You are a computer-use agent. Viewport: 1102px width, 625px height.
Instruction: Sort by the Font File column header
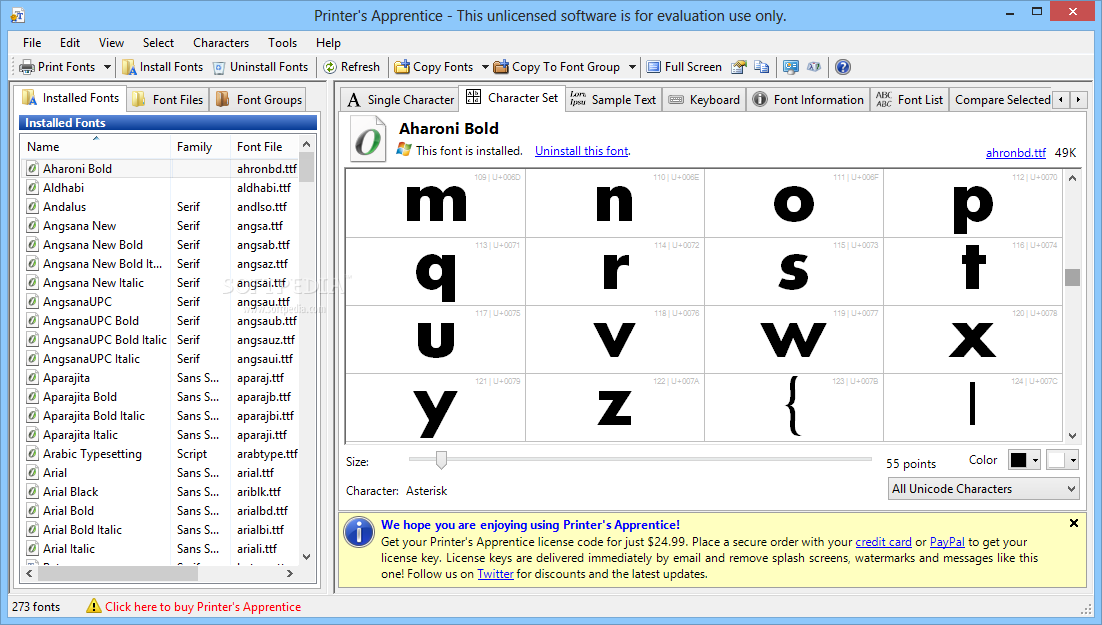point(264,146)
